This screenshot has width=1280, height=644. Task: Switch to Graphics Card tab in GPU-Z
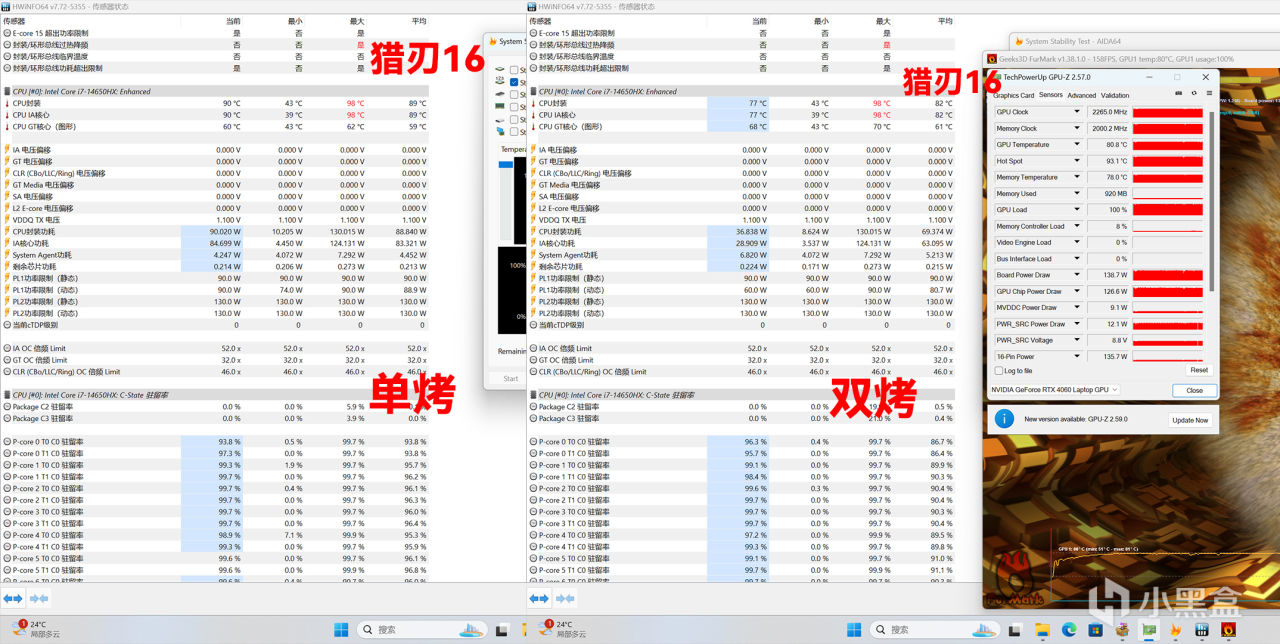[x=1013, y=95]
